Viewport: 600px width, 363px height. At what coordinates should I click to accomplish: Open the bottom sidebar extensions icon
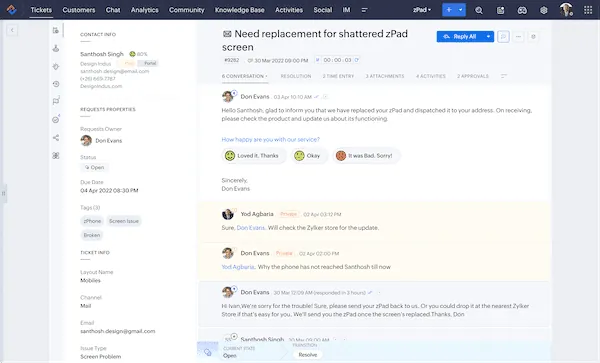[x=56, y=155]
